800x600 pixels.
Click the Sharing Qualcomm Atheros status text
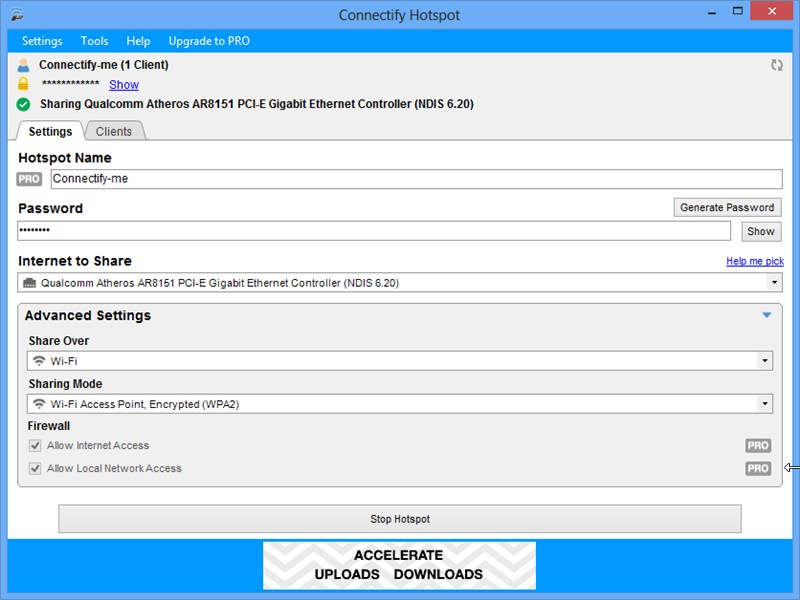click(257, 104)
